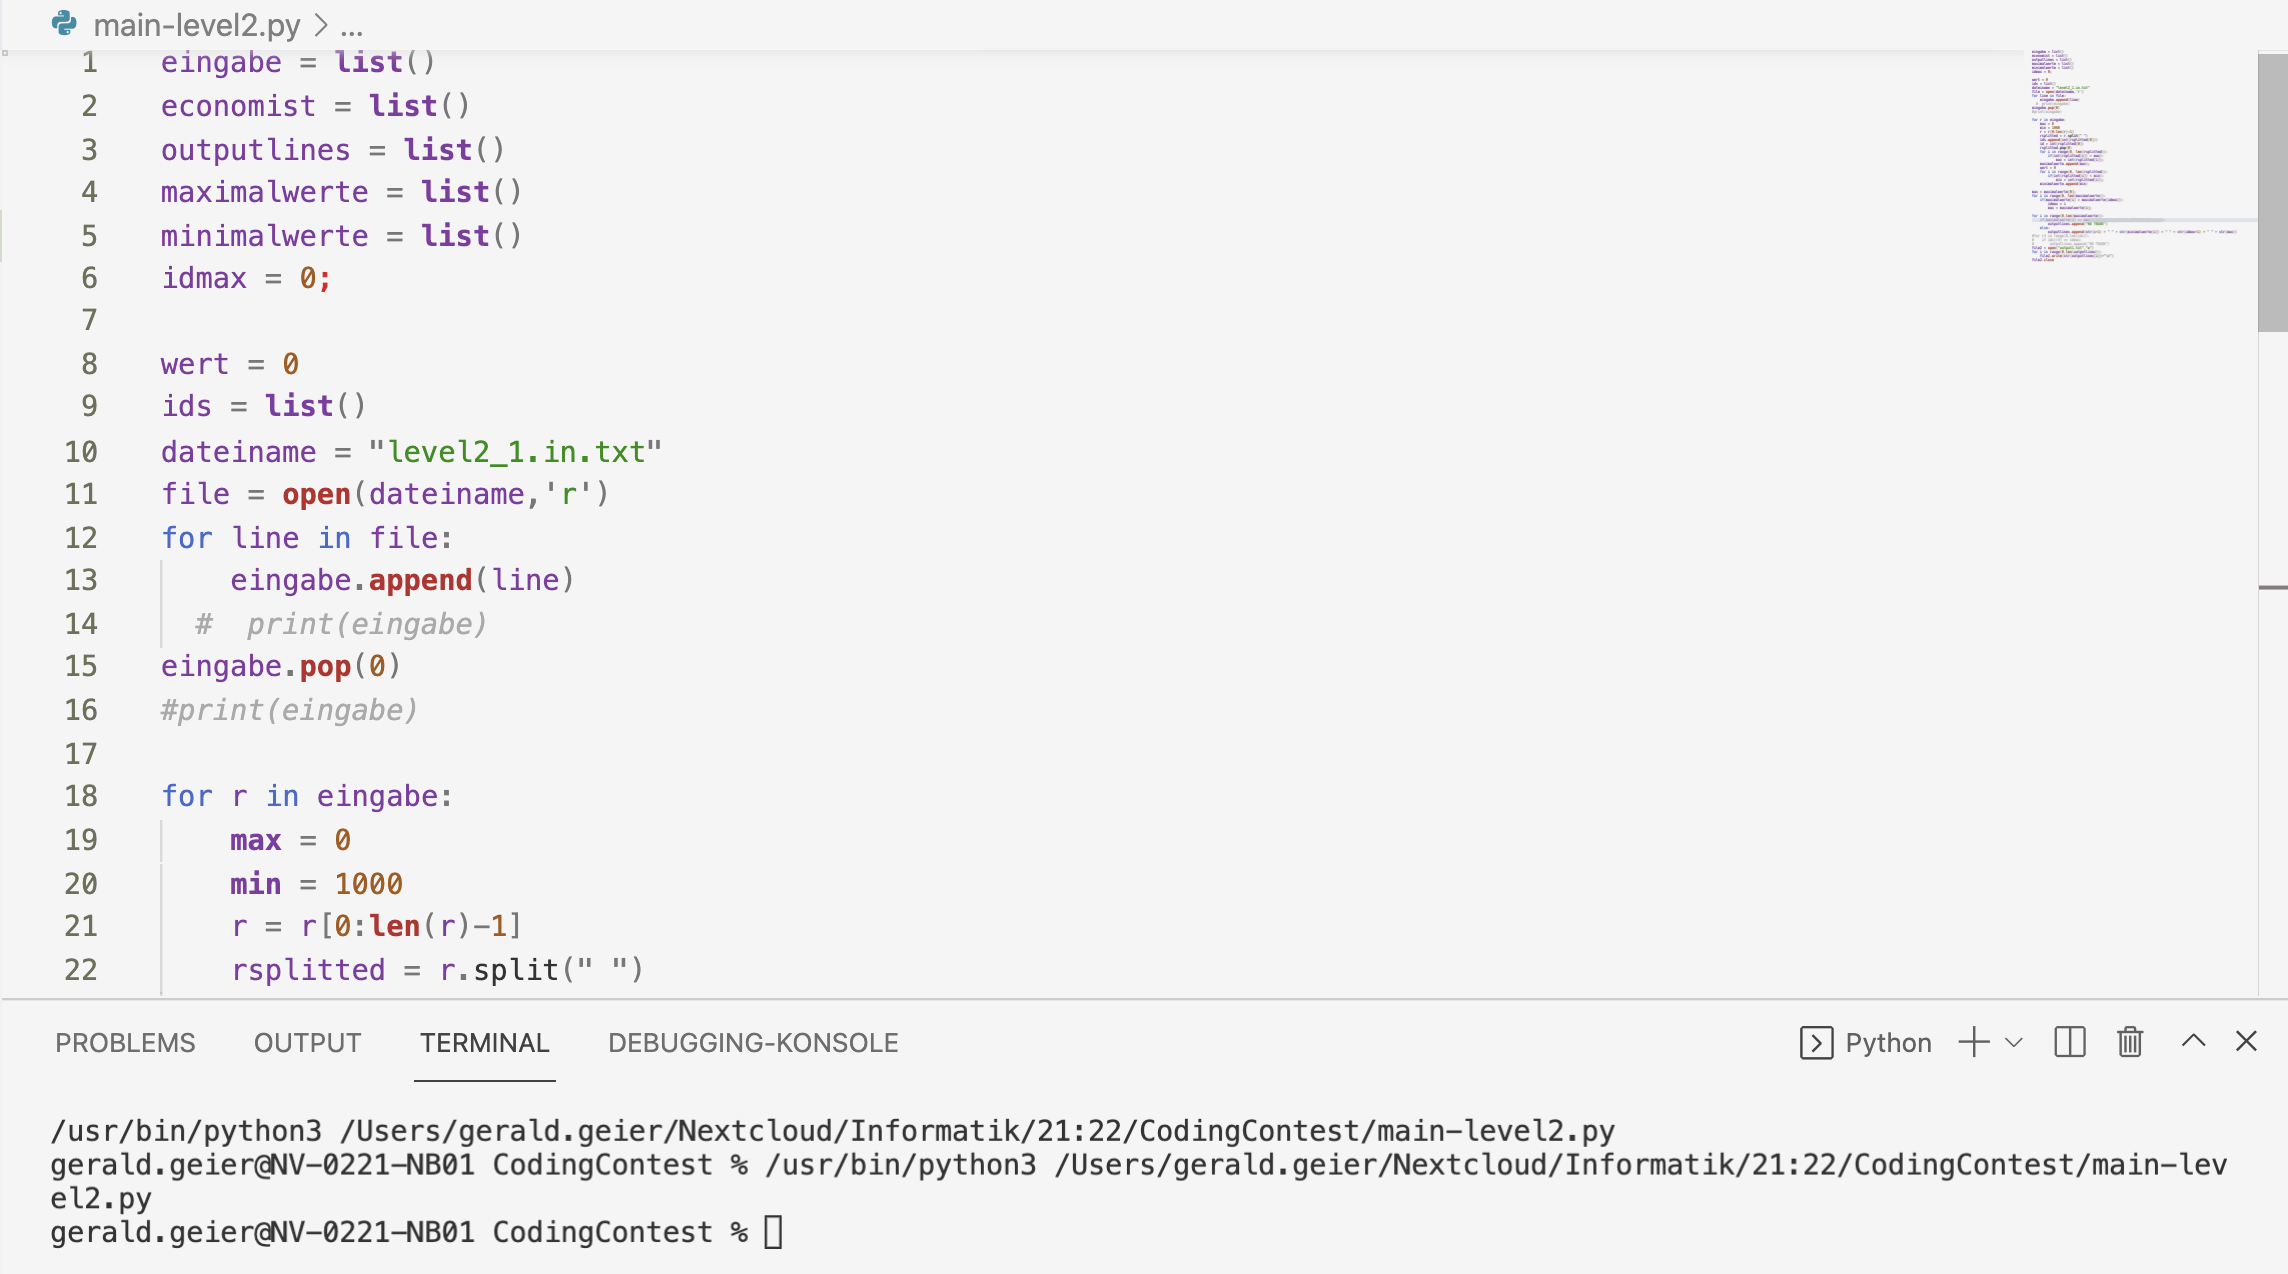The image size is (2288, 1274).
Task: Jump to code via the minimap
Action: (x=2134, y=155)
